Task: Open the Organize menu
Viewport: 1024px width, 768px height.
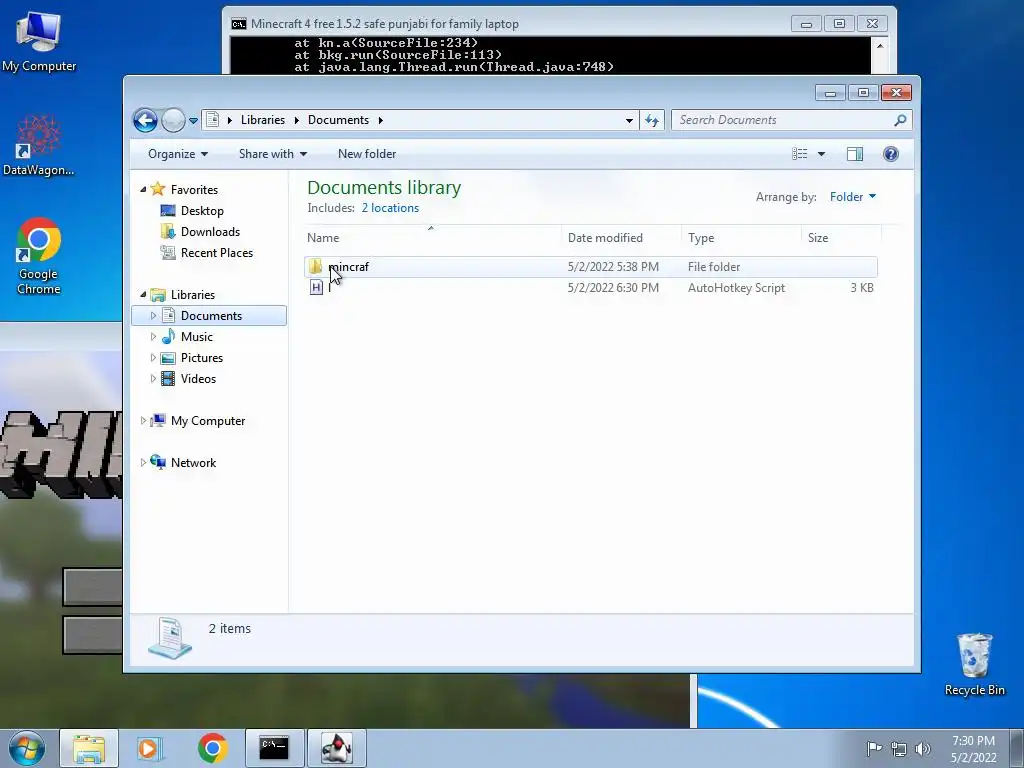Action: point(178,154)
